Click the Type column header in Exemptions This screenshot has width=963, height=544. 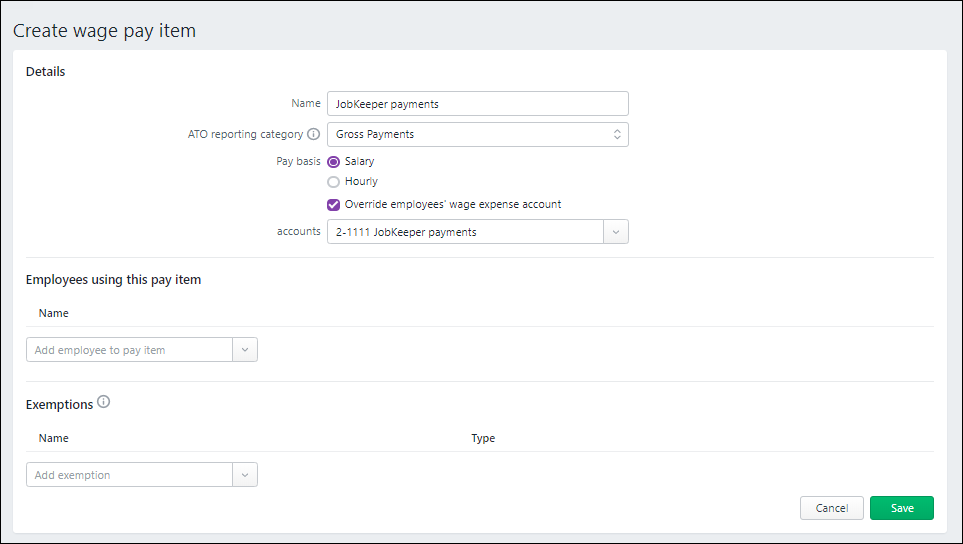coord(483,438)
